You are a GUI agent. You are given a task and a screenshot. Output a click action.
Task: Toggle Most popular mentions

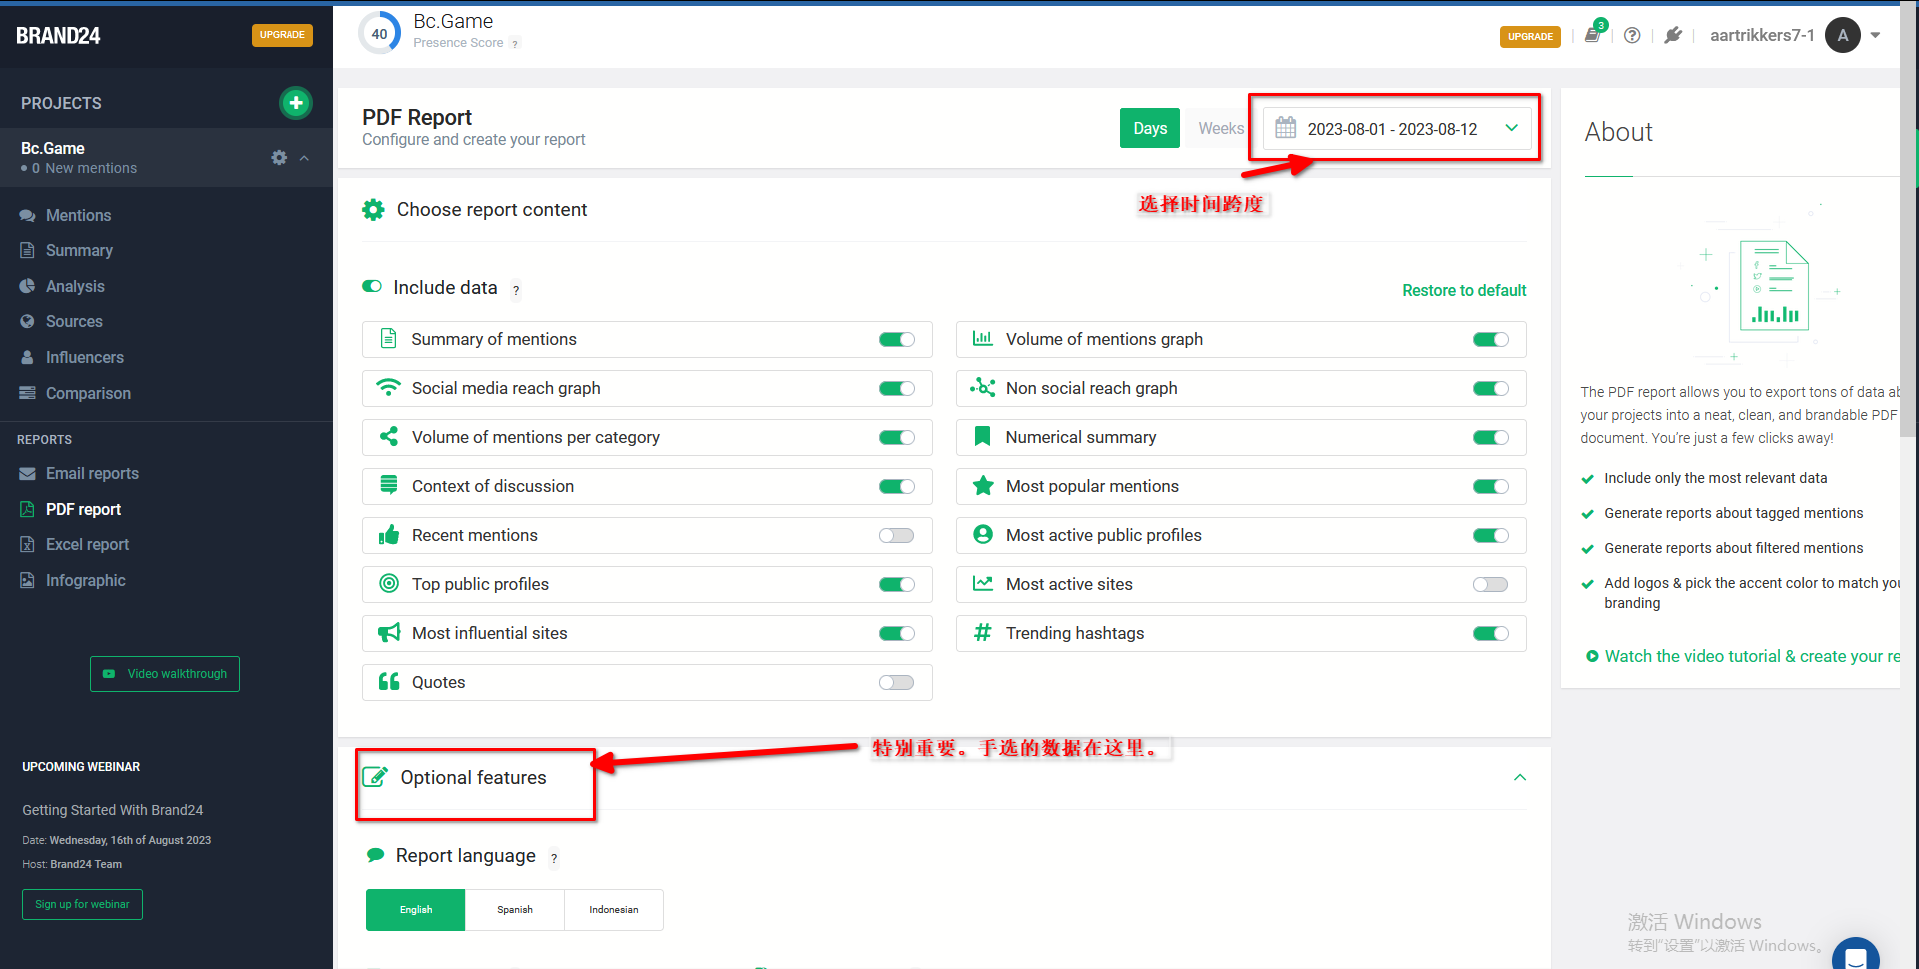(x=1491, y=487)
